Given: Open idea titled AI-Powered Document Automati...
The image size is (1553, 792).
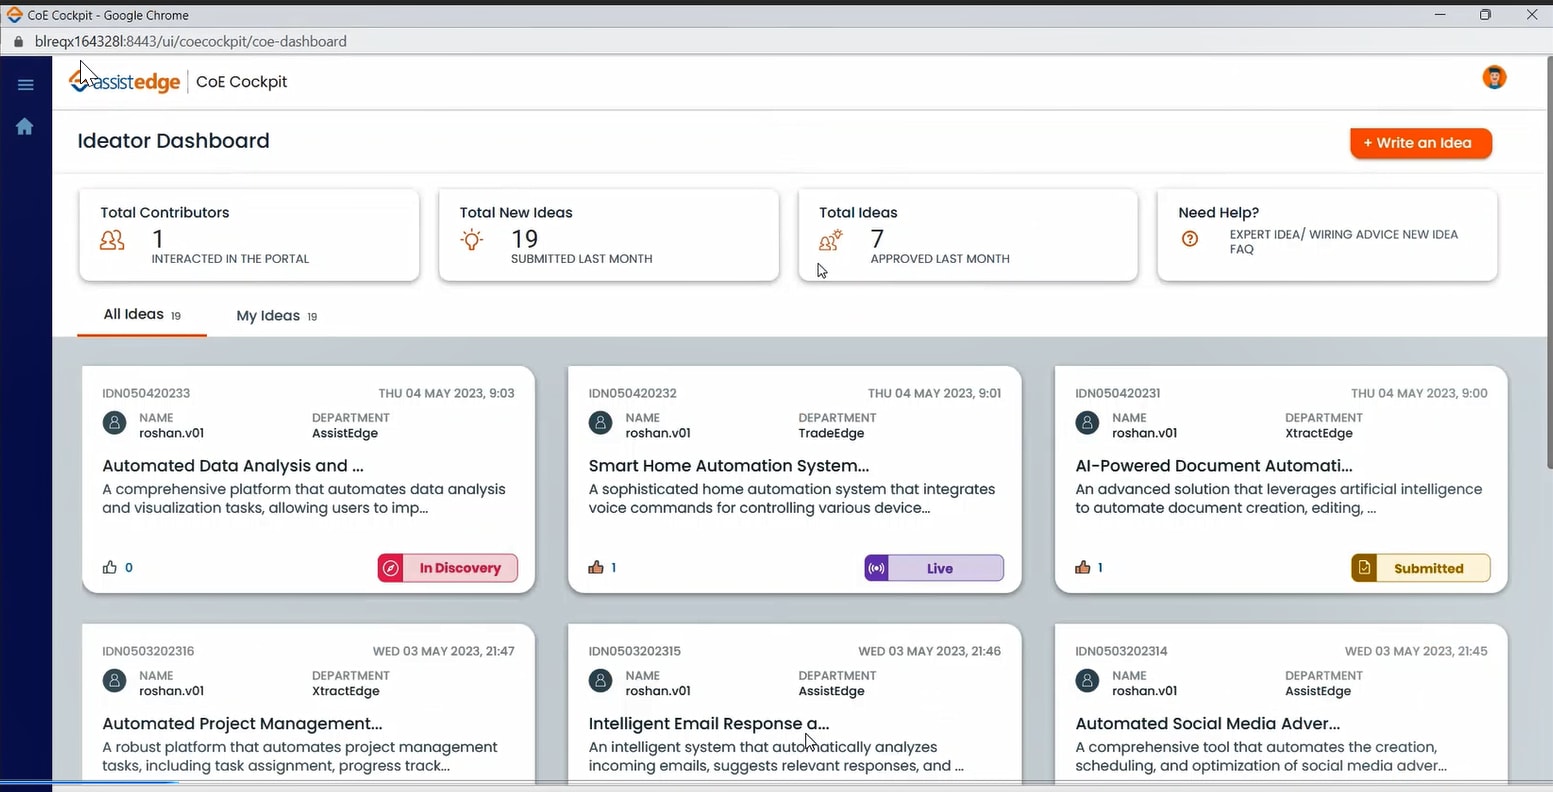Looking at the screenshot, I should (1214, 466).
